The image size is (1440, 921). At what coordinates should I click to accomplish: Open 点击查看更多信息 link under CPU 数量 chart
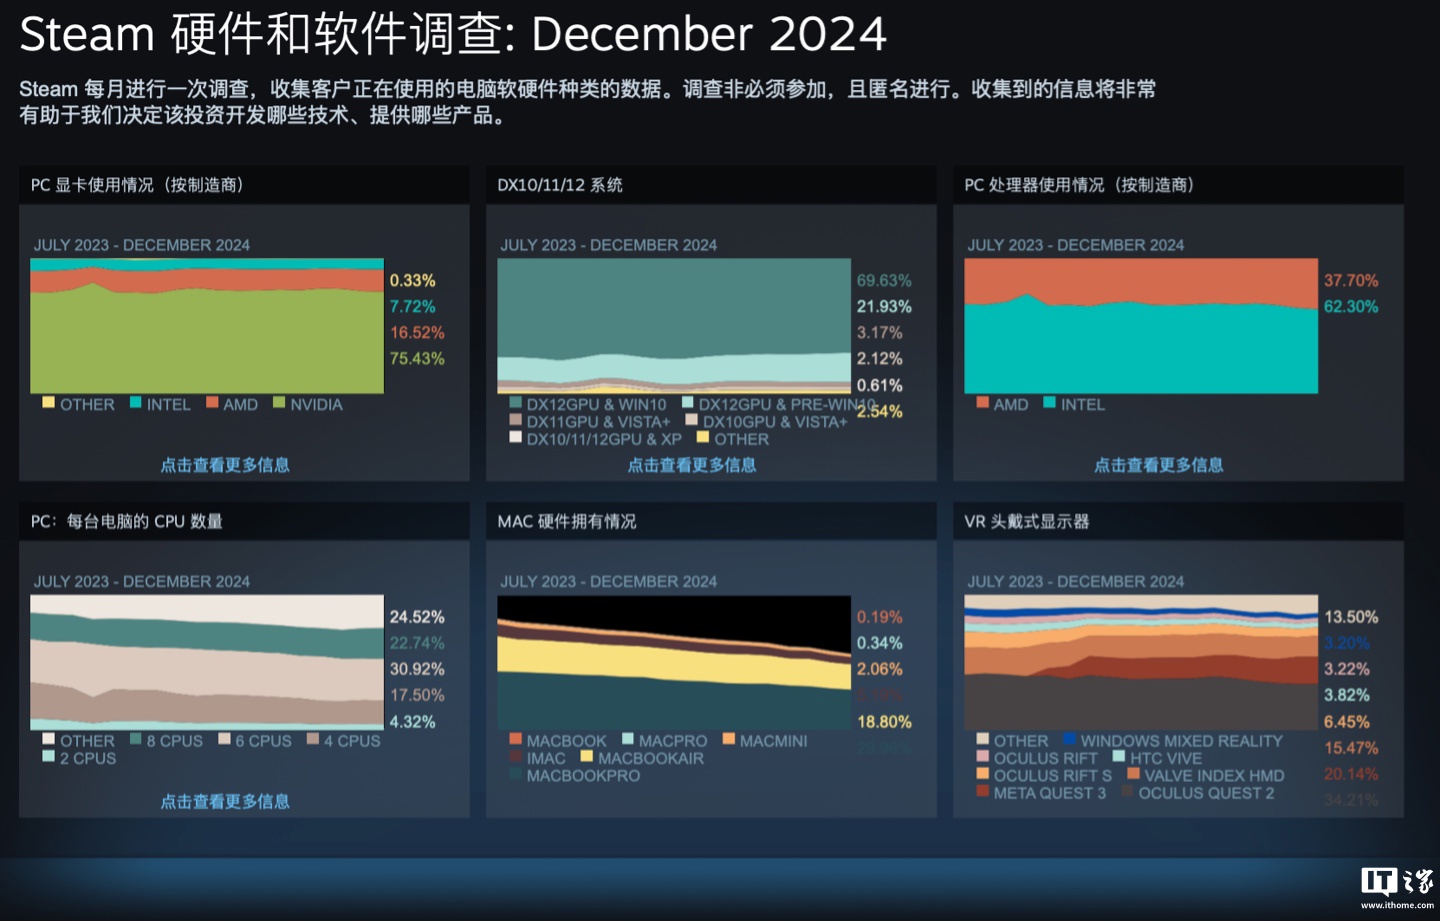[225, 801]
